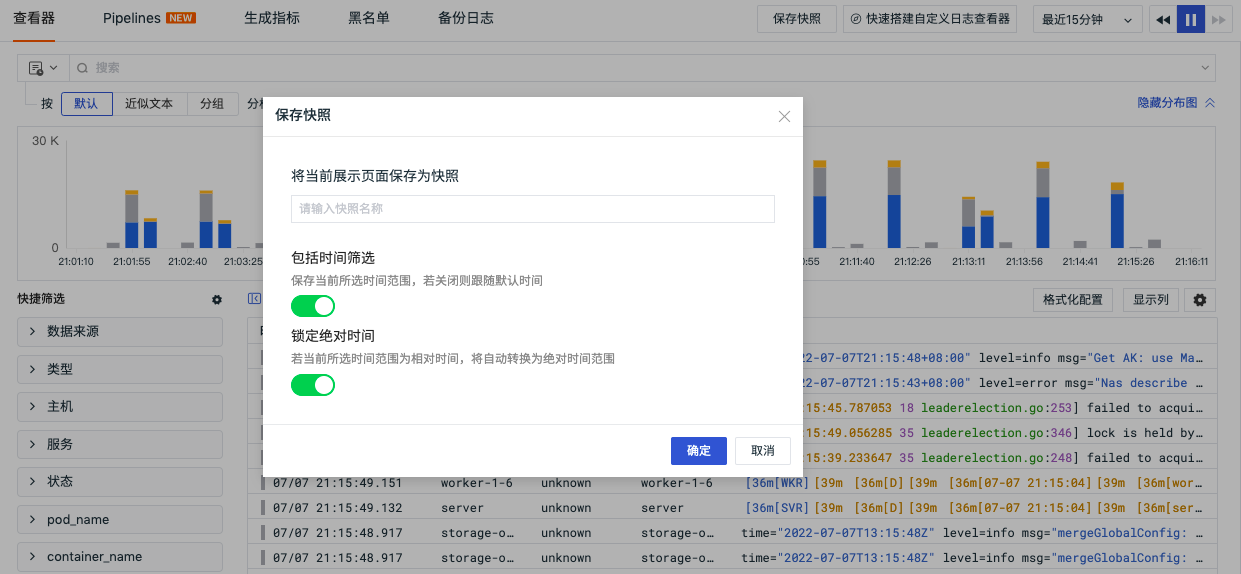
Task: Close the 保存快照 dialog with X
Action: [784, 116]
